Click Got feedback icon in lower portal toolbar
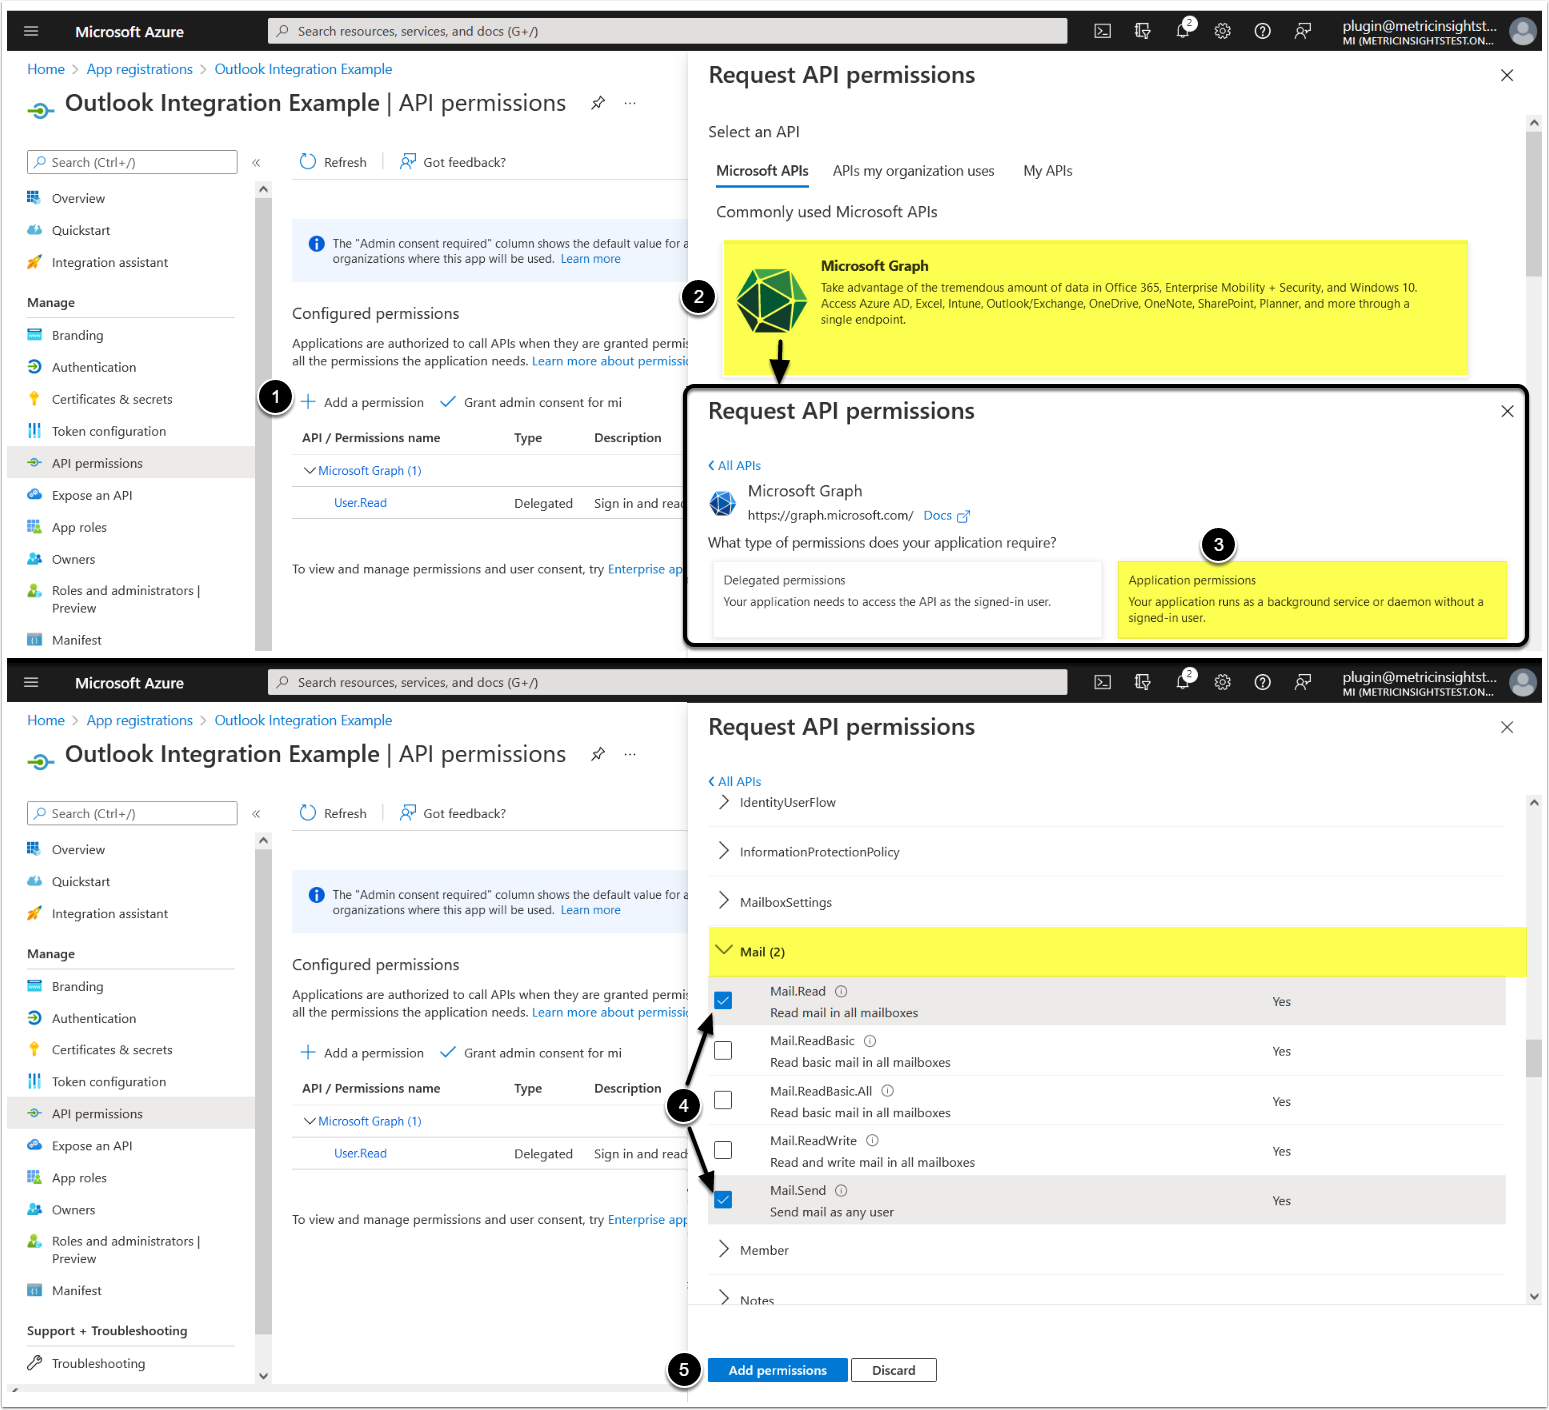 [x=408, y=813]
